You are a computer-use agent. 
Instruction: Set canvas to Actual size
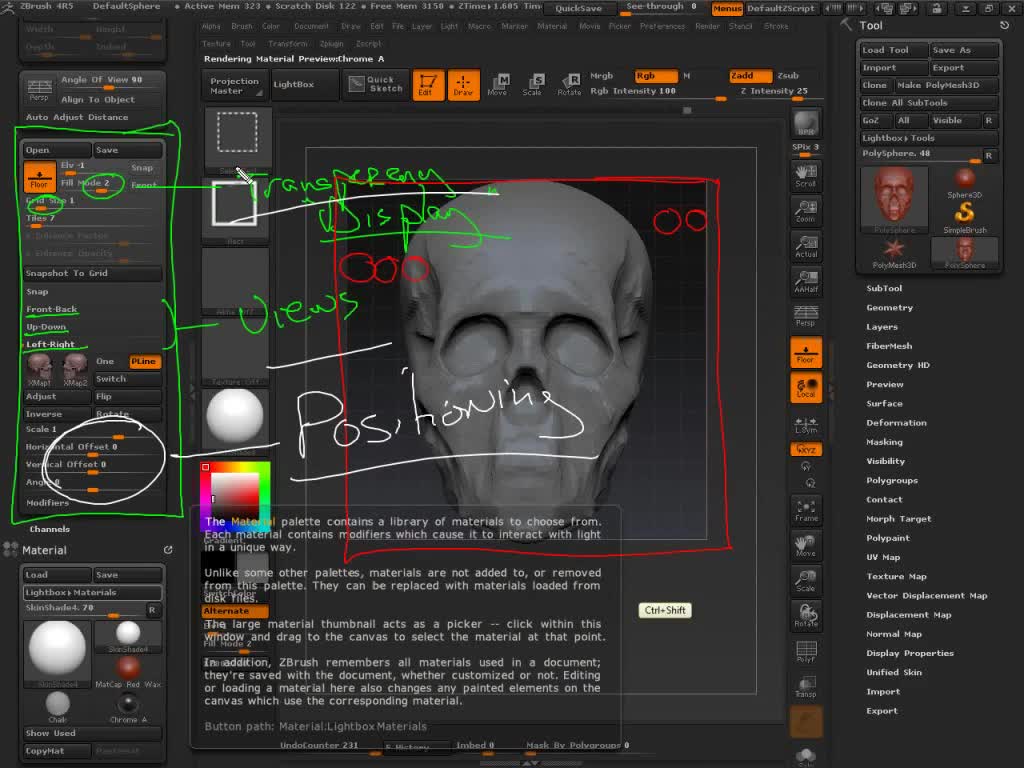tap(806, 246)
